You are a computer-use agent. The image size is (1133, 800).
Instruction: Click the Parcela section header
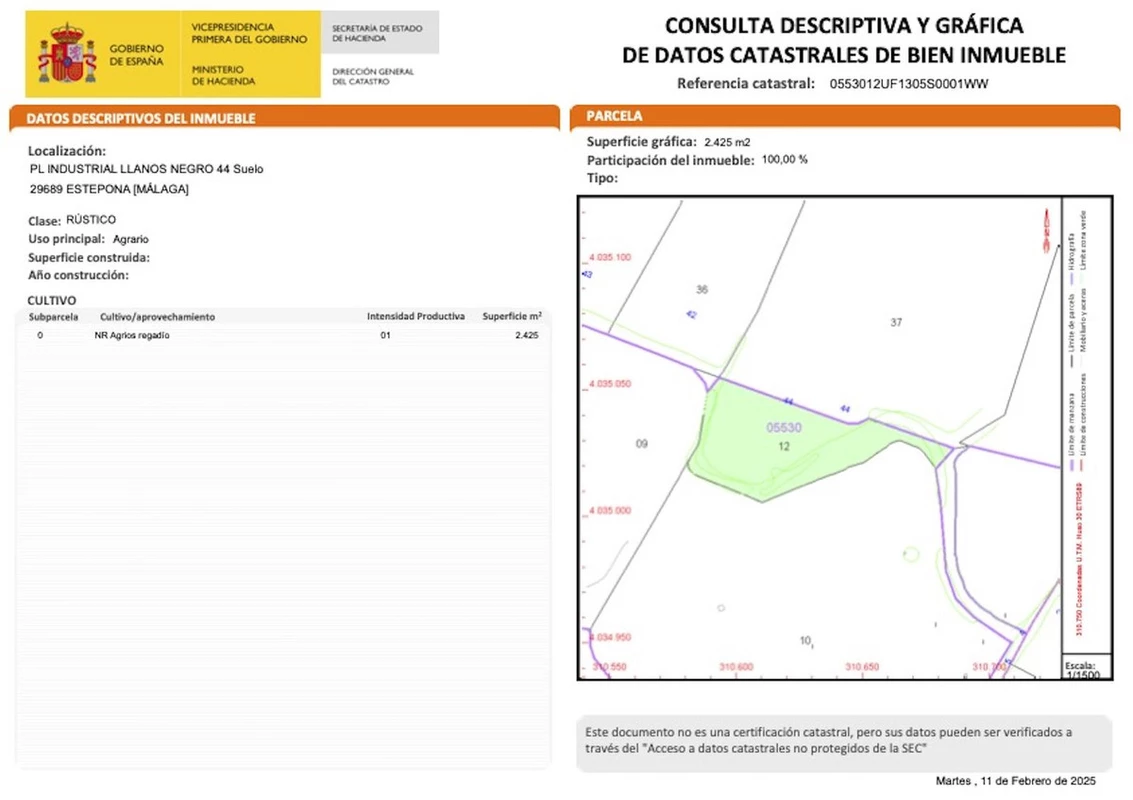615,116
